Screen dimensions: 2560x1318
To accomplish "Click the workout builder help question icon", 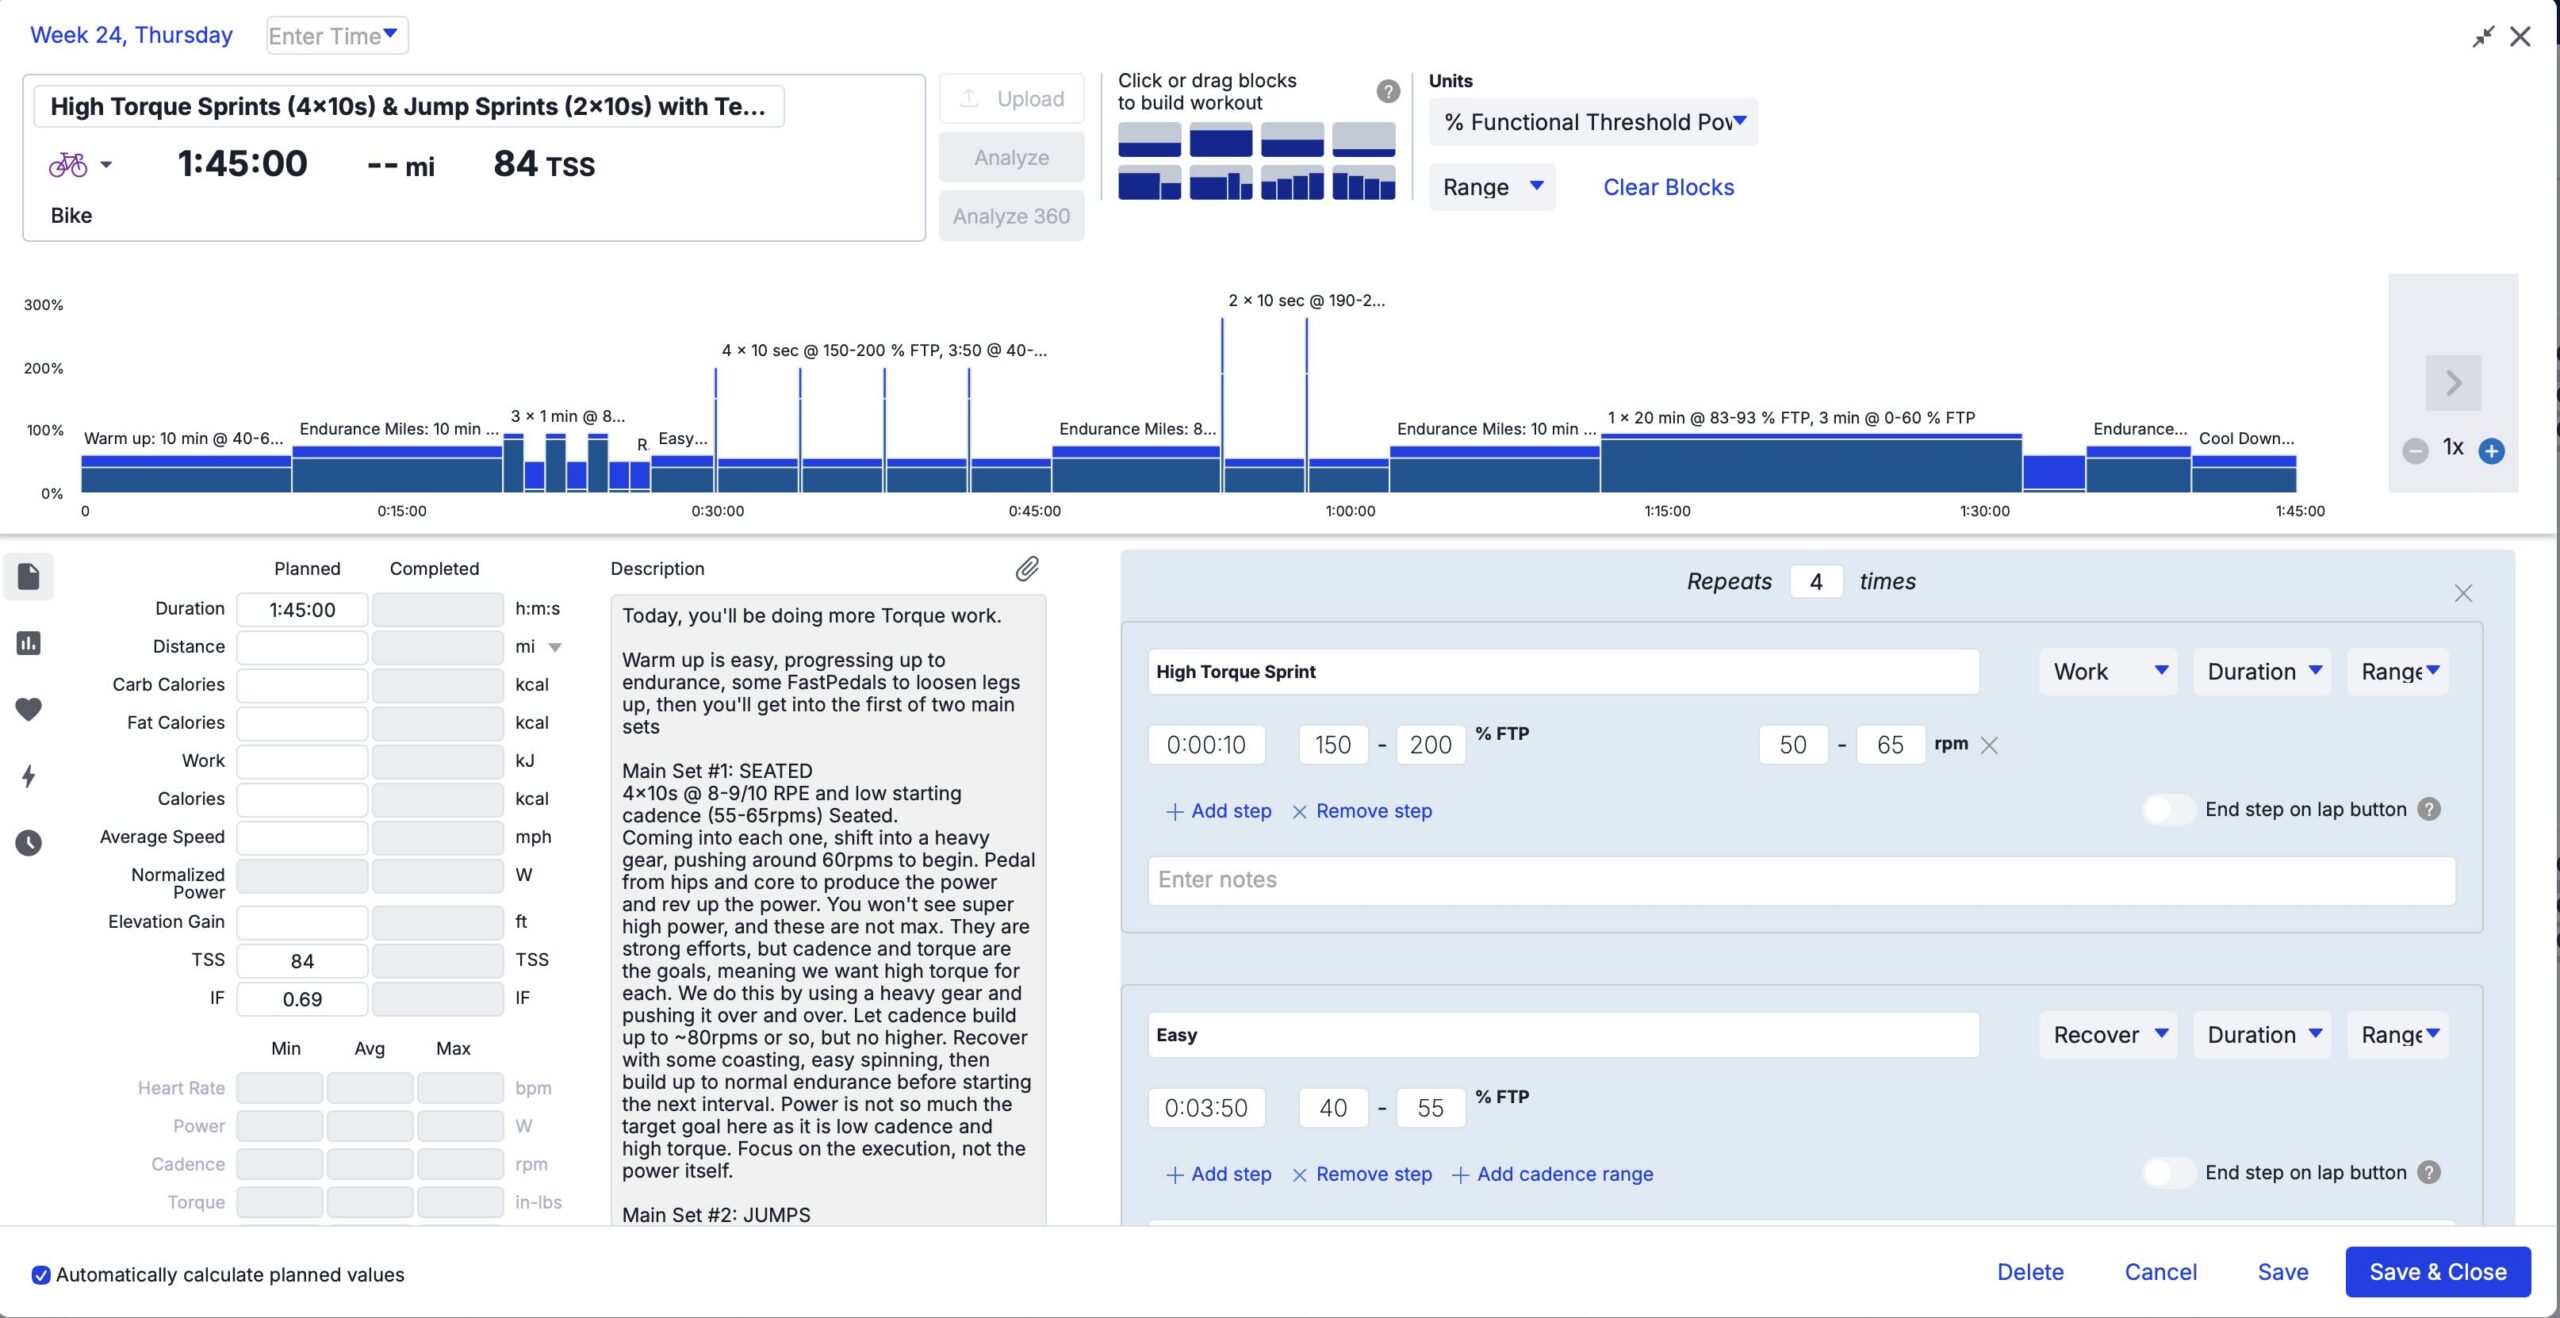I will click(1388, 91).
